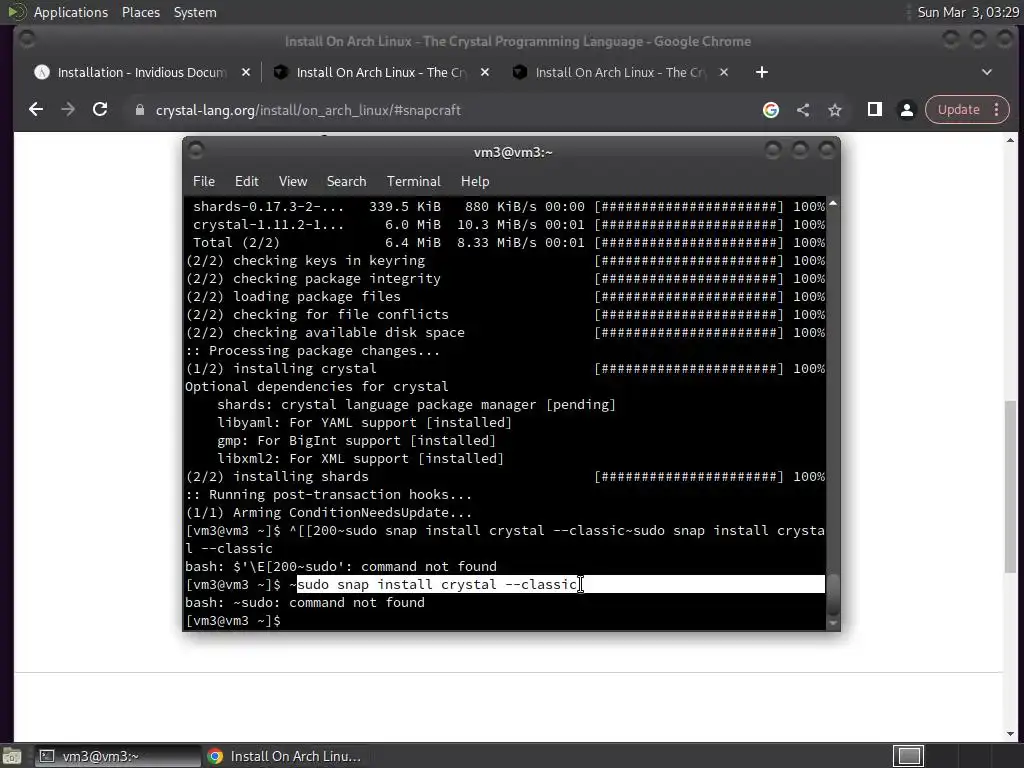
Task: Click the terminal title vm3@vm3:~
Action: pyautogui.click(x=513, y=152)
